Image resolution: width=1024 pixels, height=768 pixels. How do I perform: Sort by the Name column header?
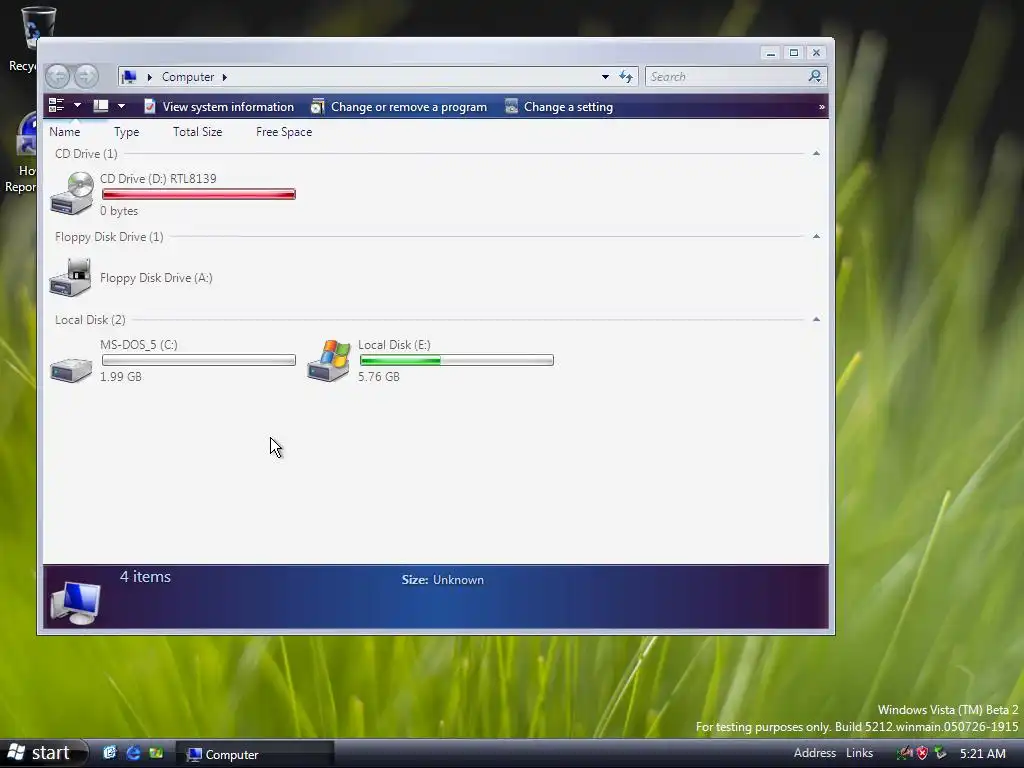[65, 132]
